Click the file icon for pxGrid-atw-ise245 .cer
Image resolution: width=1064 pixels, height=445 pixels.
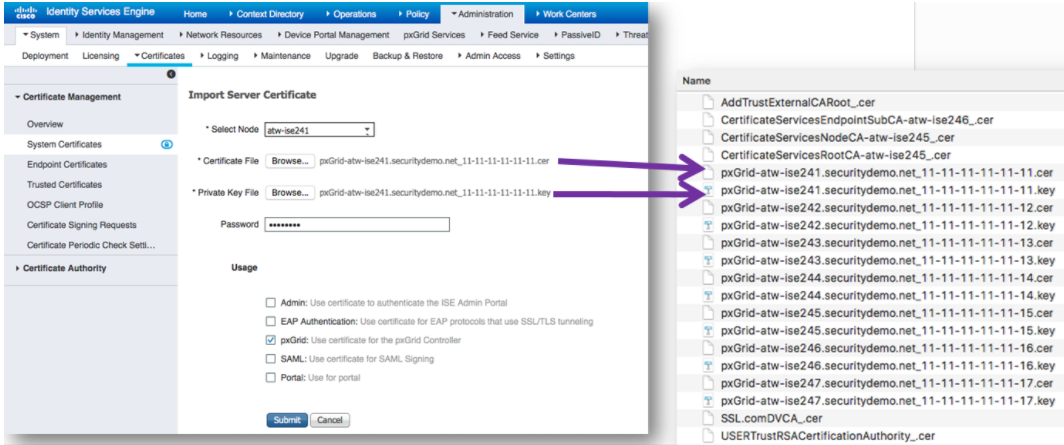pyautogui.click(x=708, y=313)
